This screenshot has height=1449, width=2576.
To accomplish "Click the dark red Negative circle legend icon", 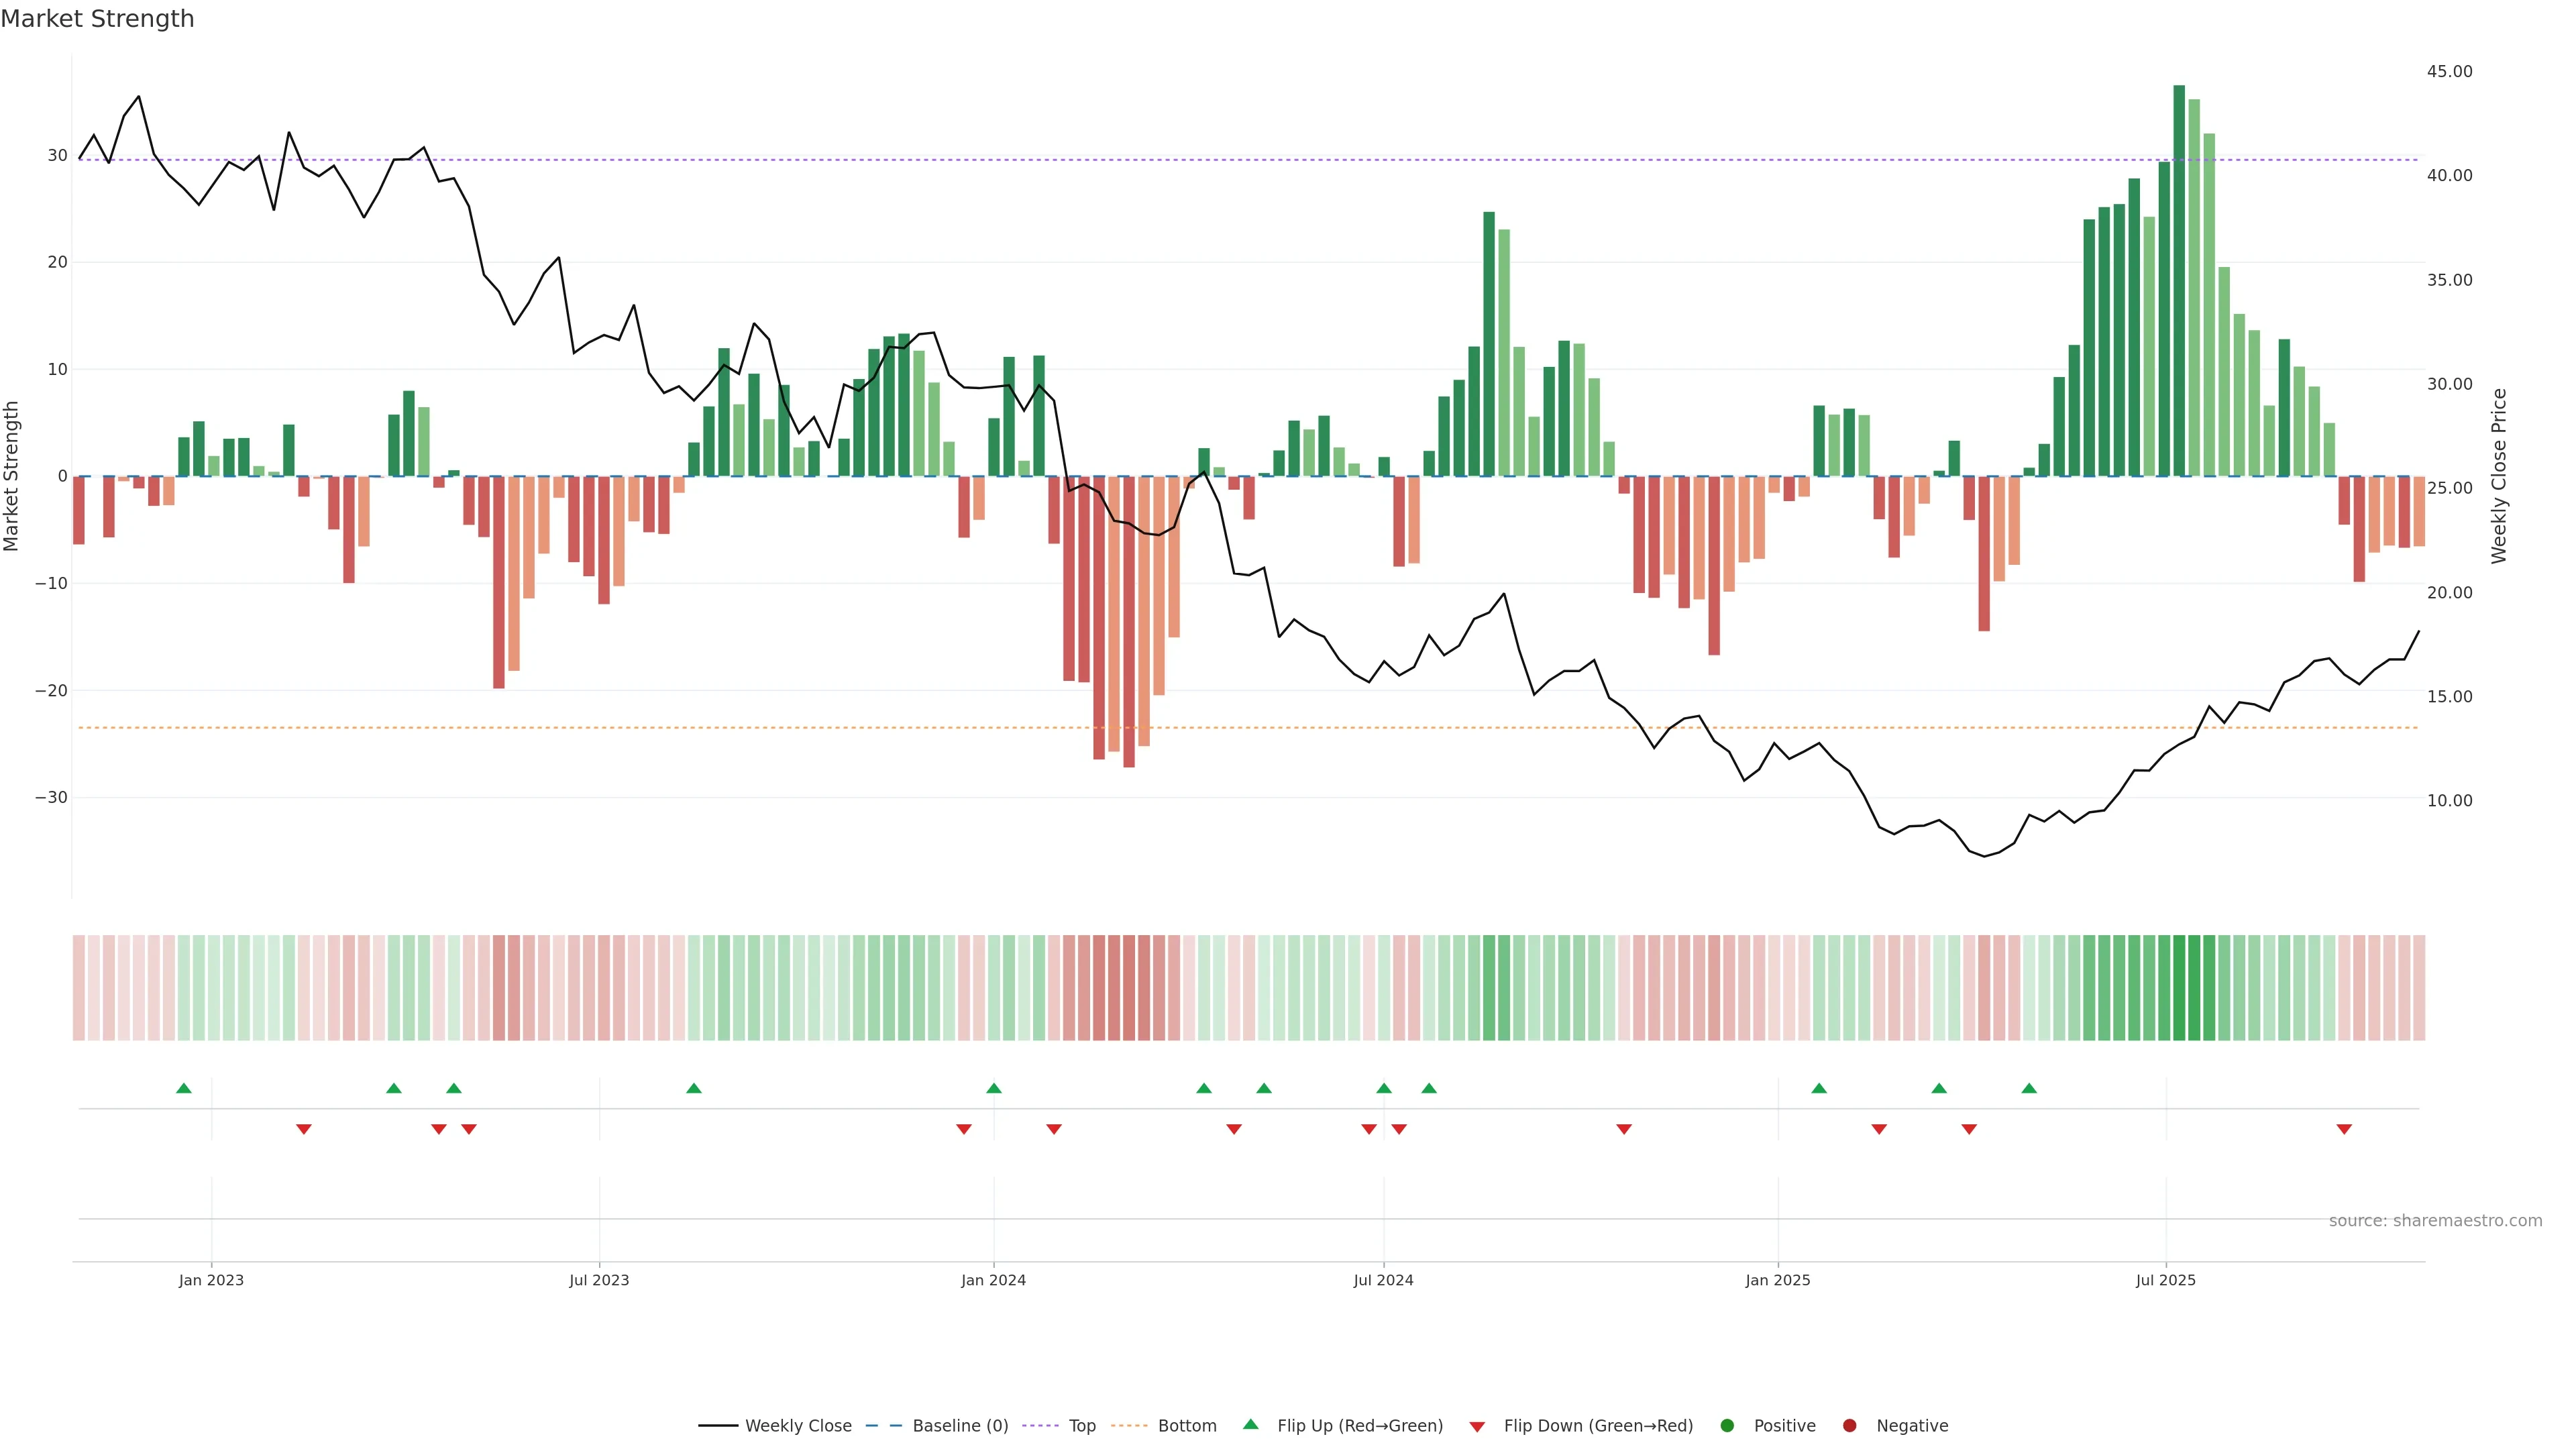I will 1849,1426.
